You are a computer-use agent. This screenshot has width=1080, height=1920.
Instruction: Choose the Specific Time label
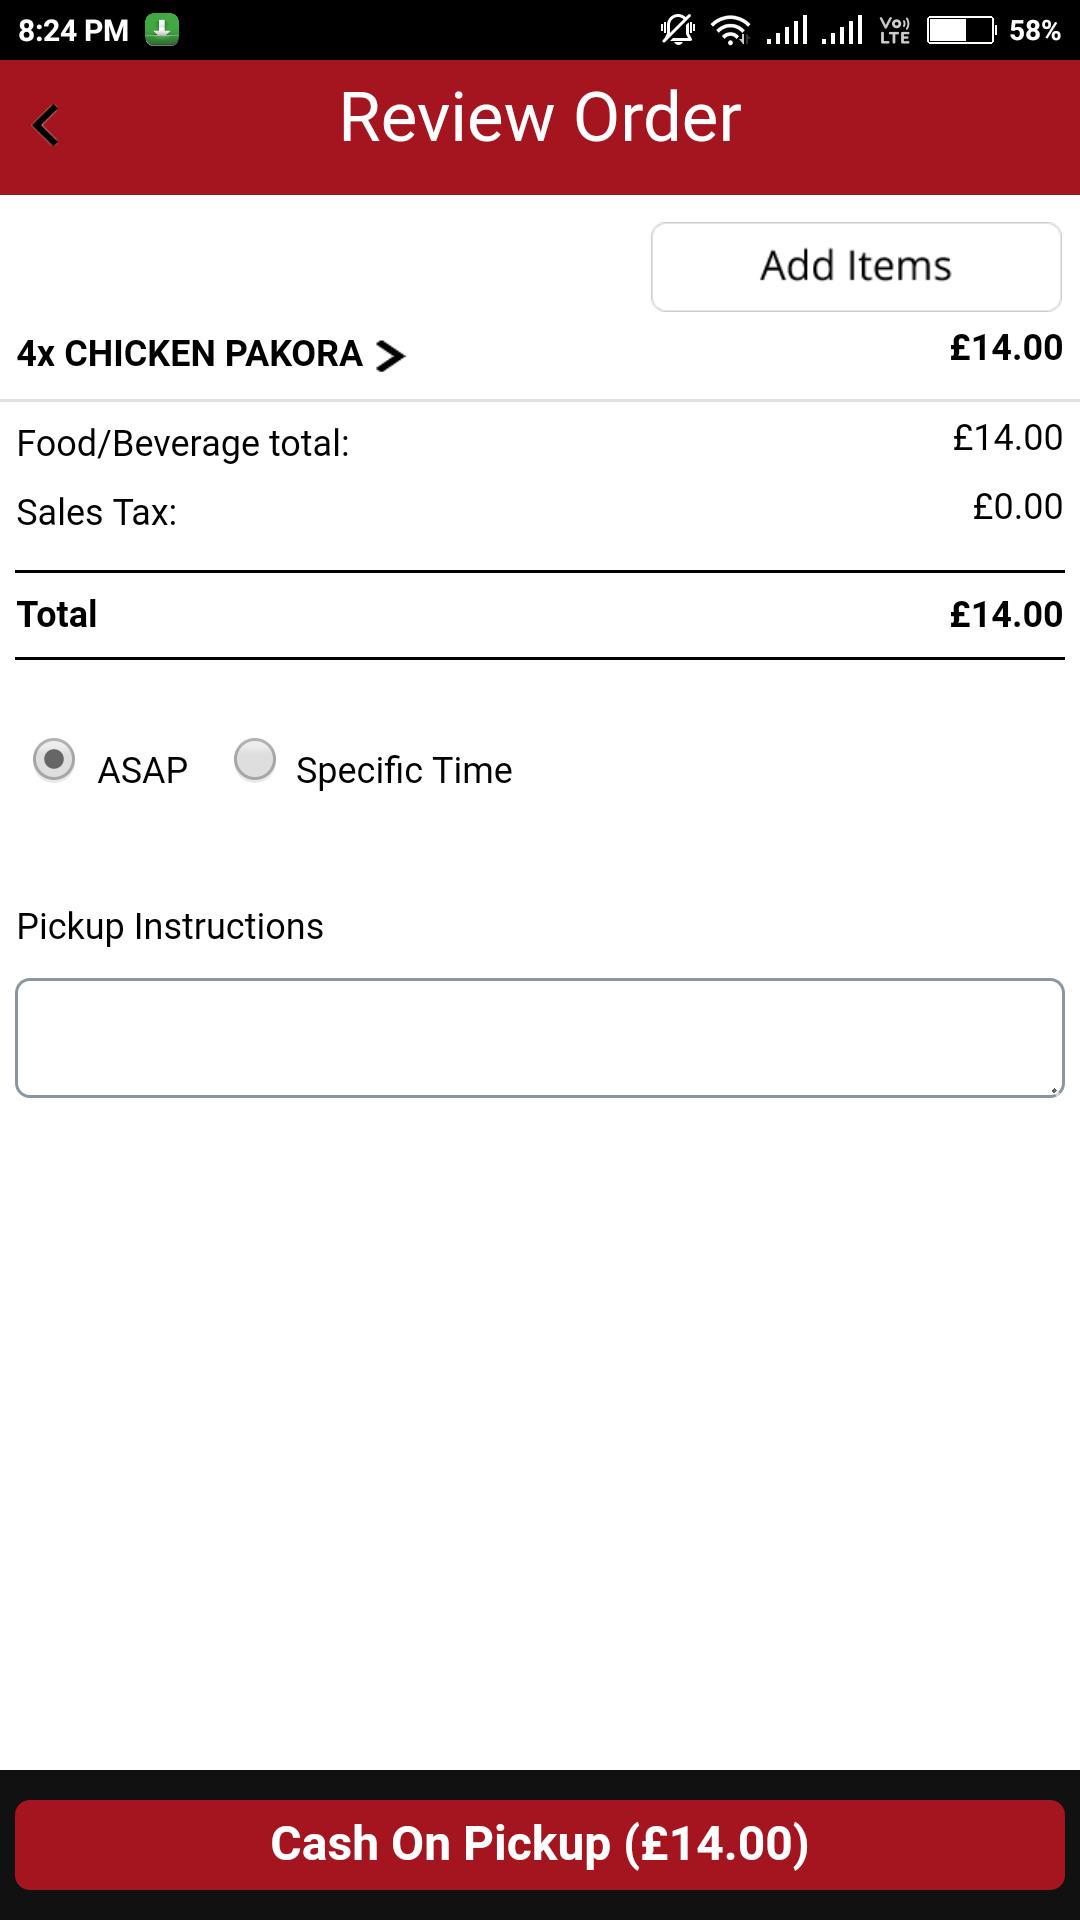[x=404, y=771]
